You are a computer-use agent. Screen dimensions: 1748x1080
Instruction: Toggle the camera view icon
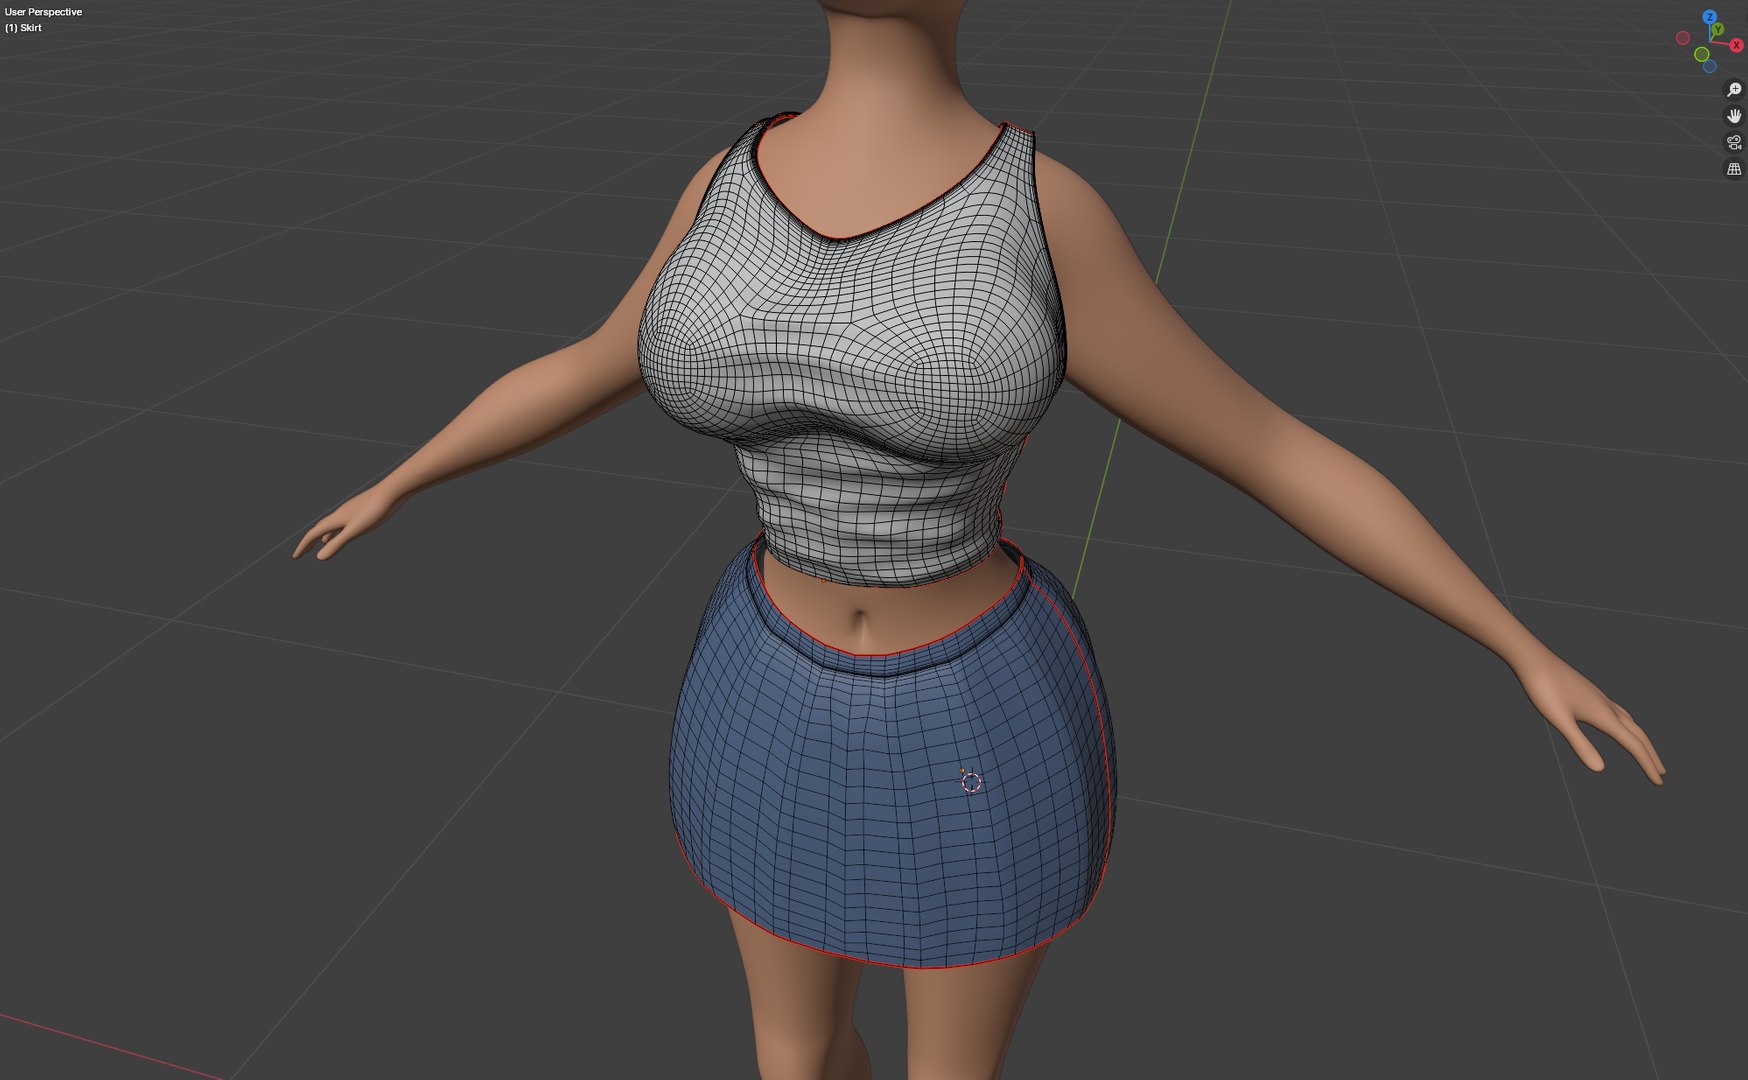point(1734,143)
